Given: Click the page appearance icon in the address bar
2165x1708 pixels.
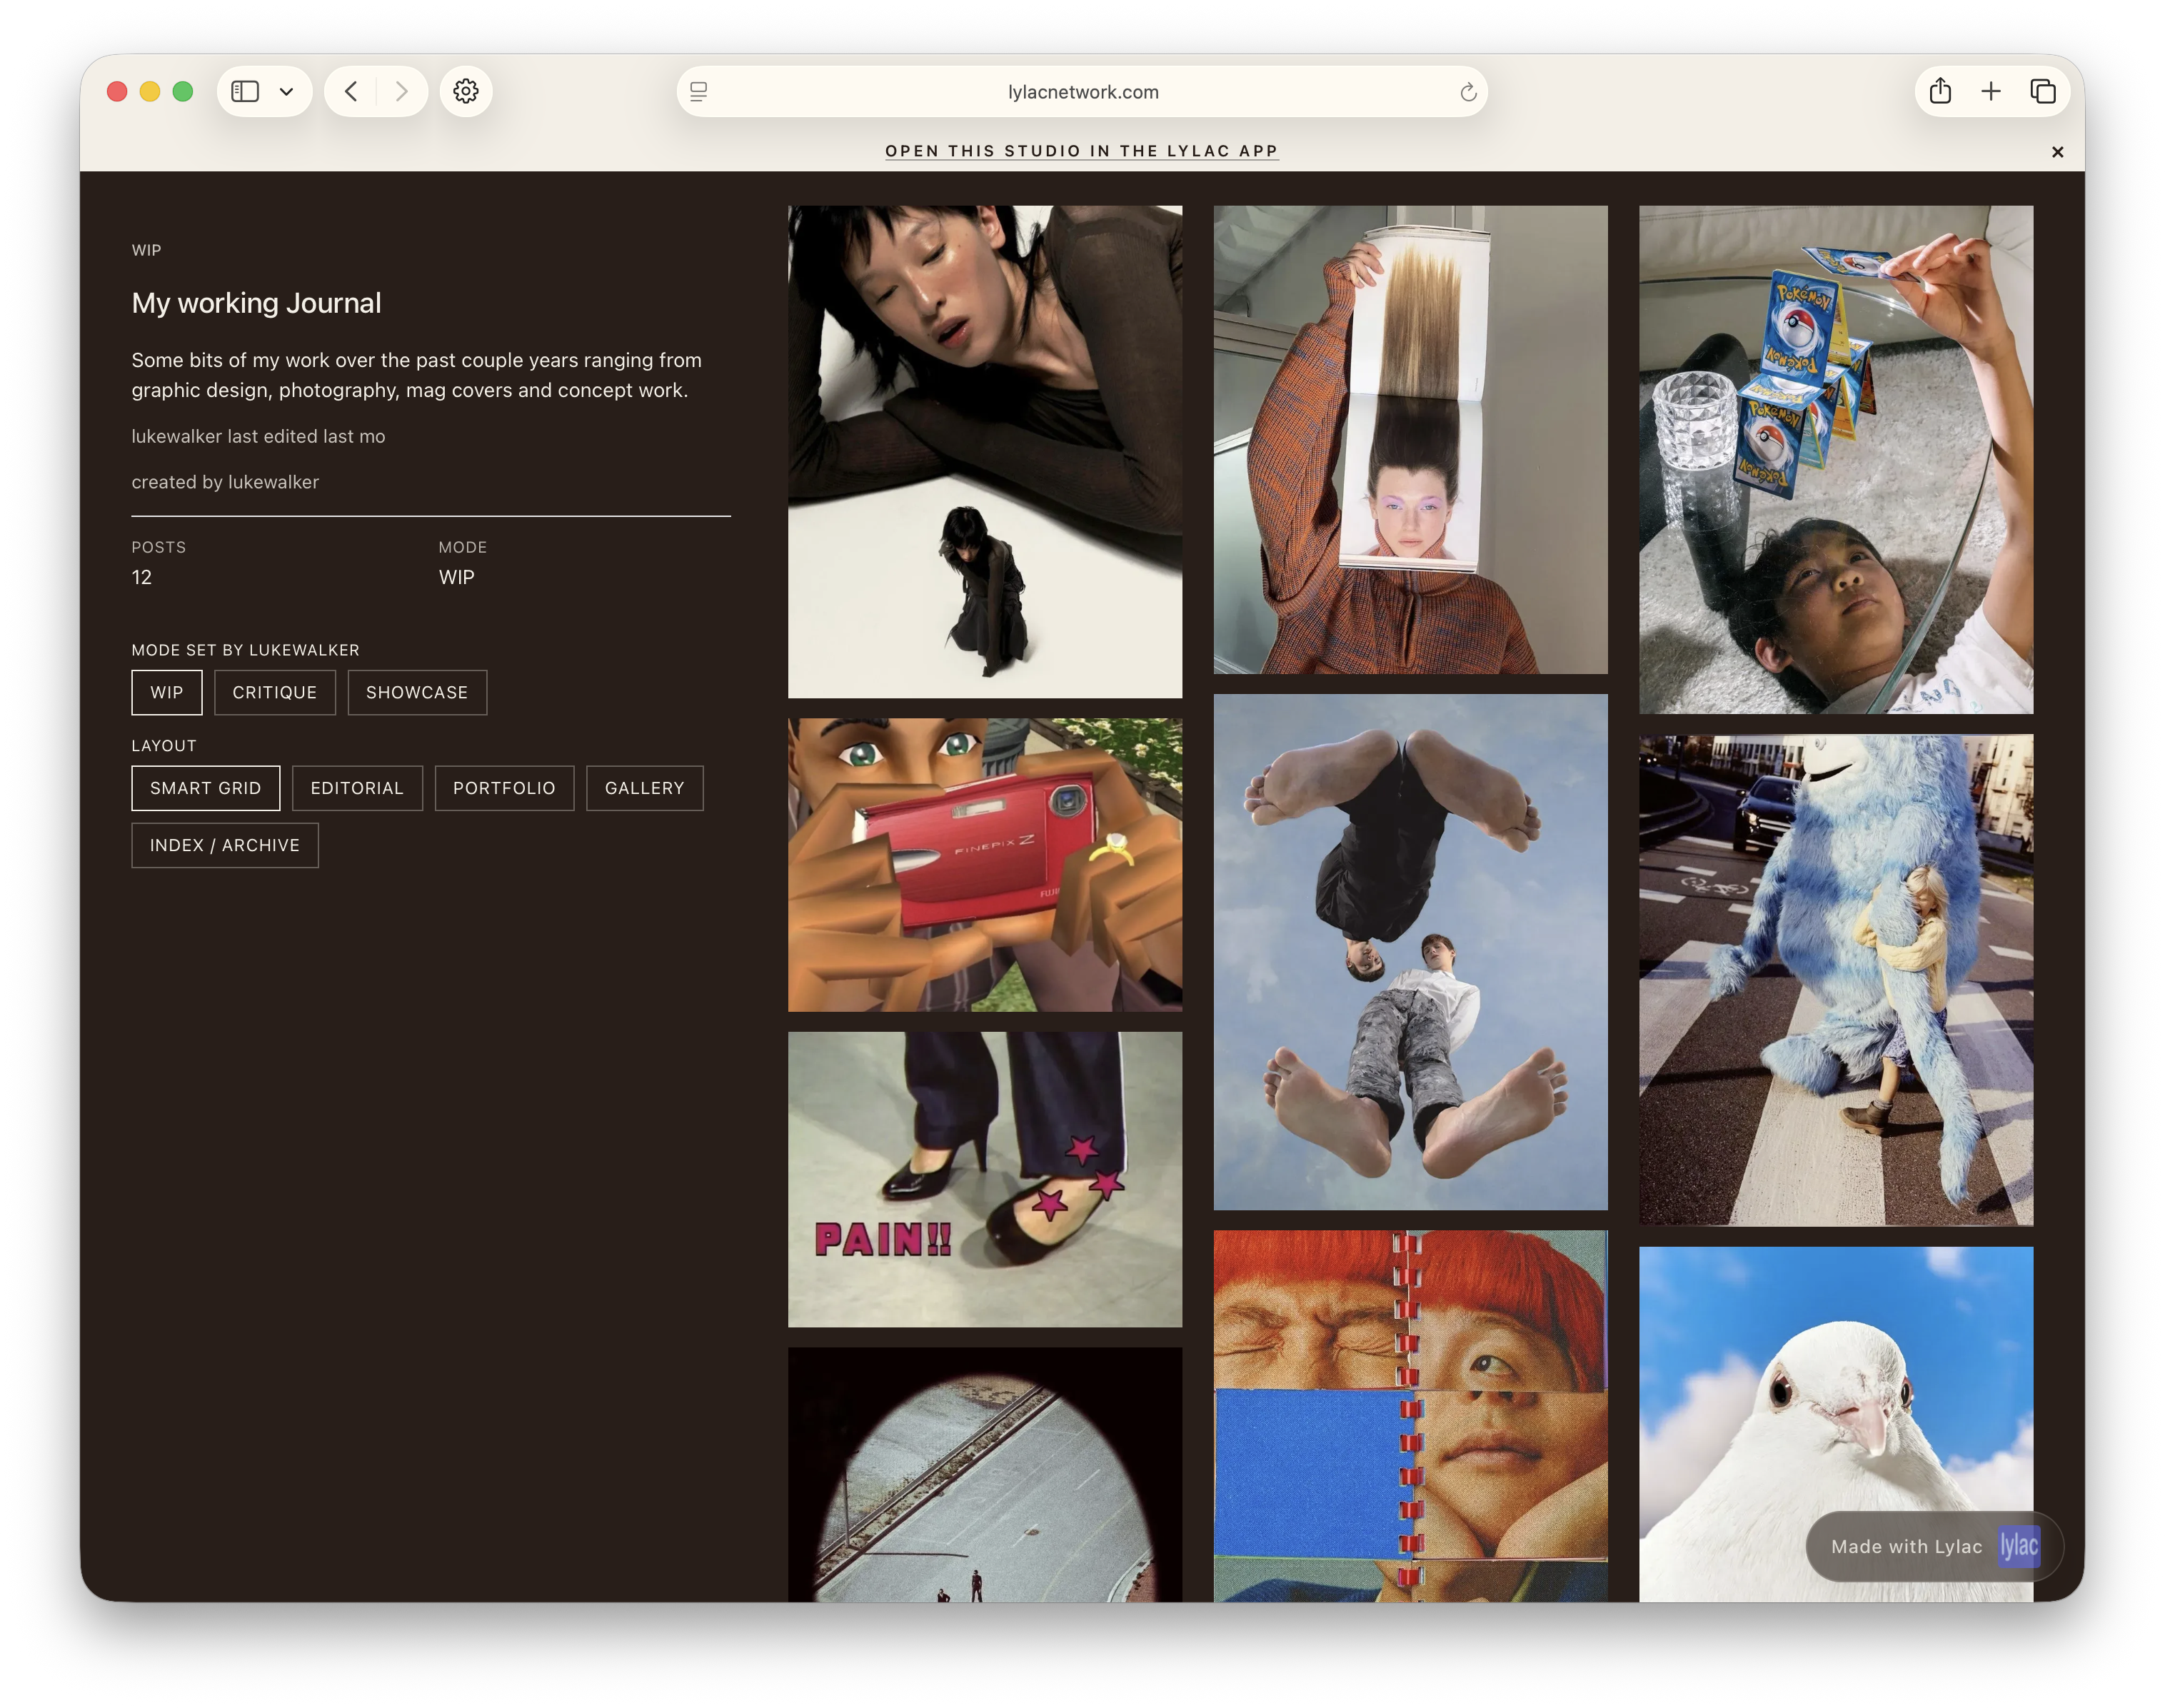Looking at the screenshot, I should click(698, 91).
